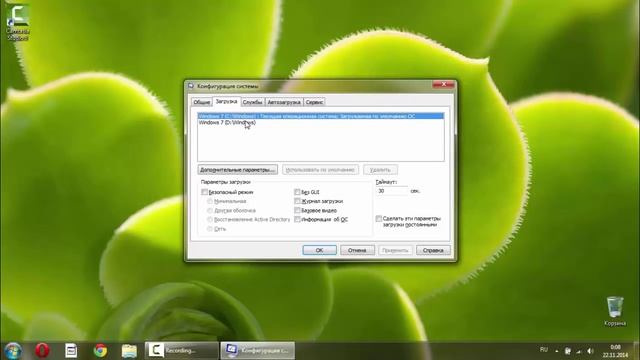Select Windows 7 (C:\Windows) boot entry

tap(321, 116)
